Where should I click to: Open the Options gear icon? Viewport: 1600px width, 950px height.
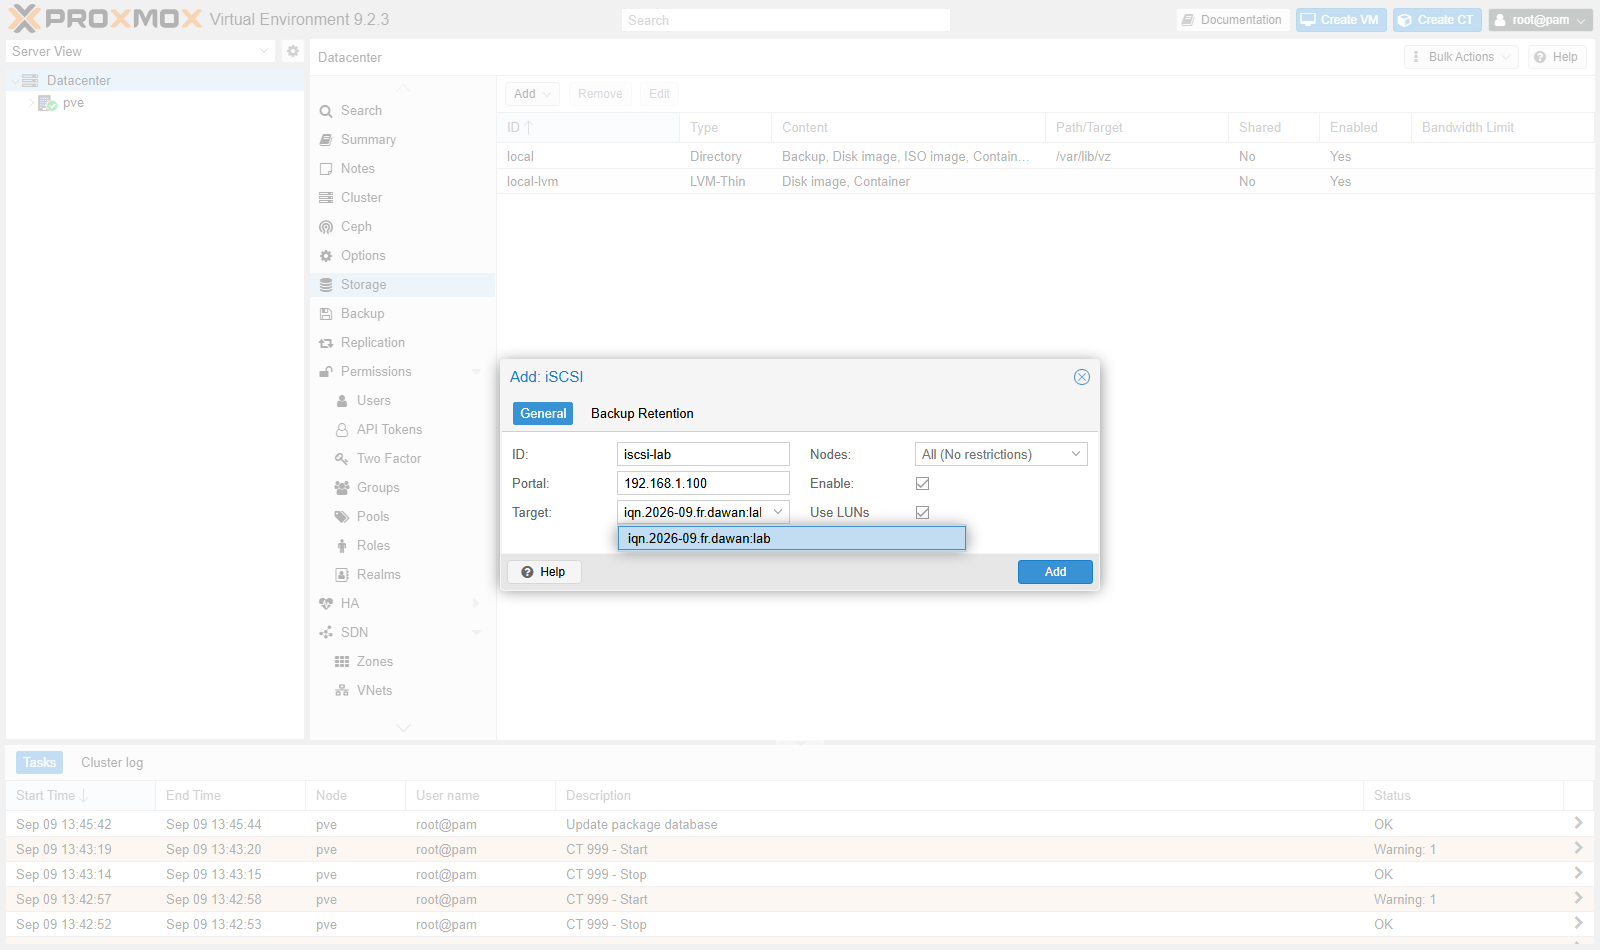point(326,256)
